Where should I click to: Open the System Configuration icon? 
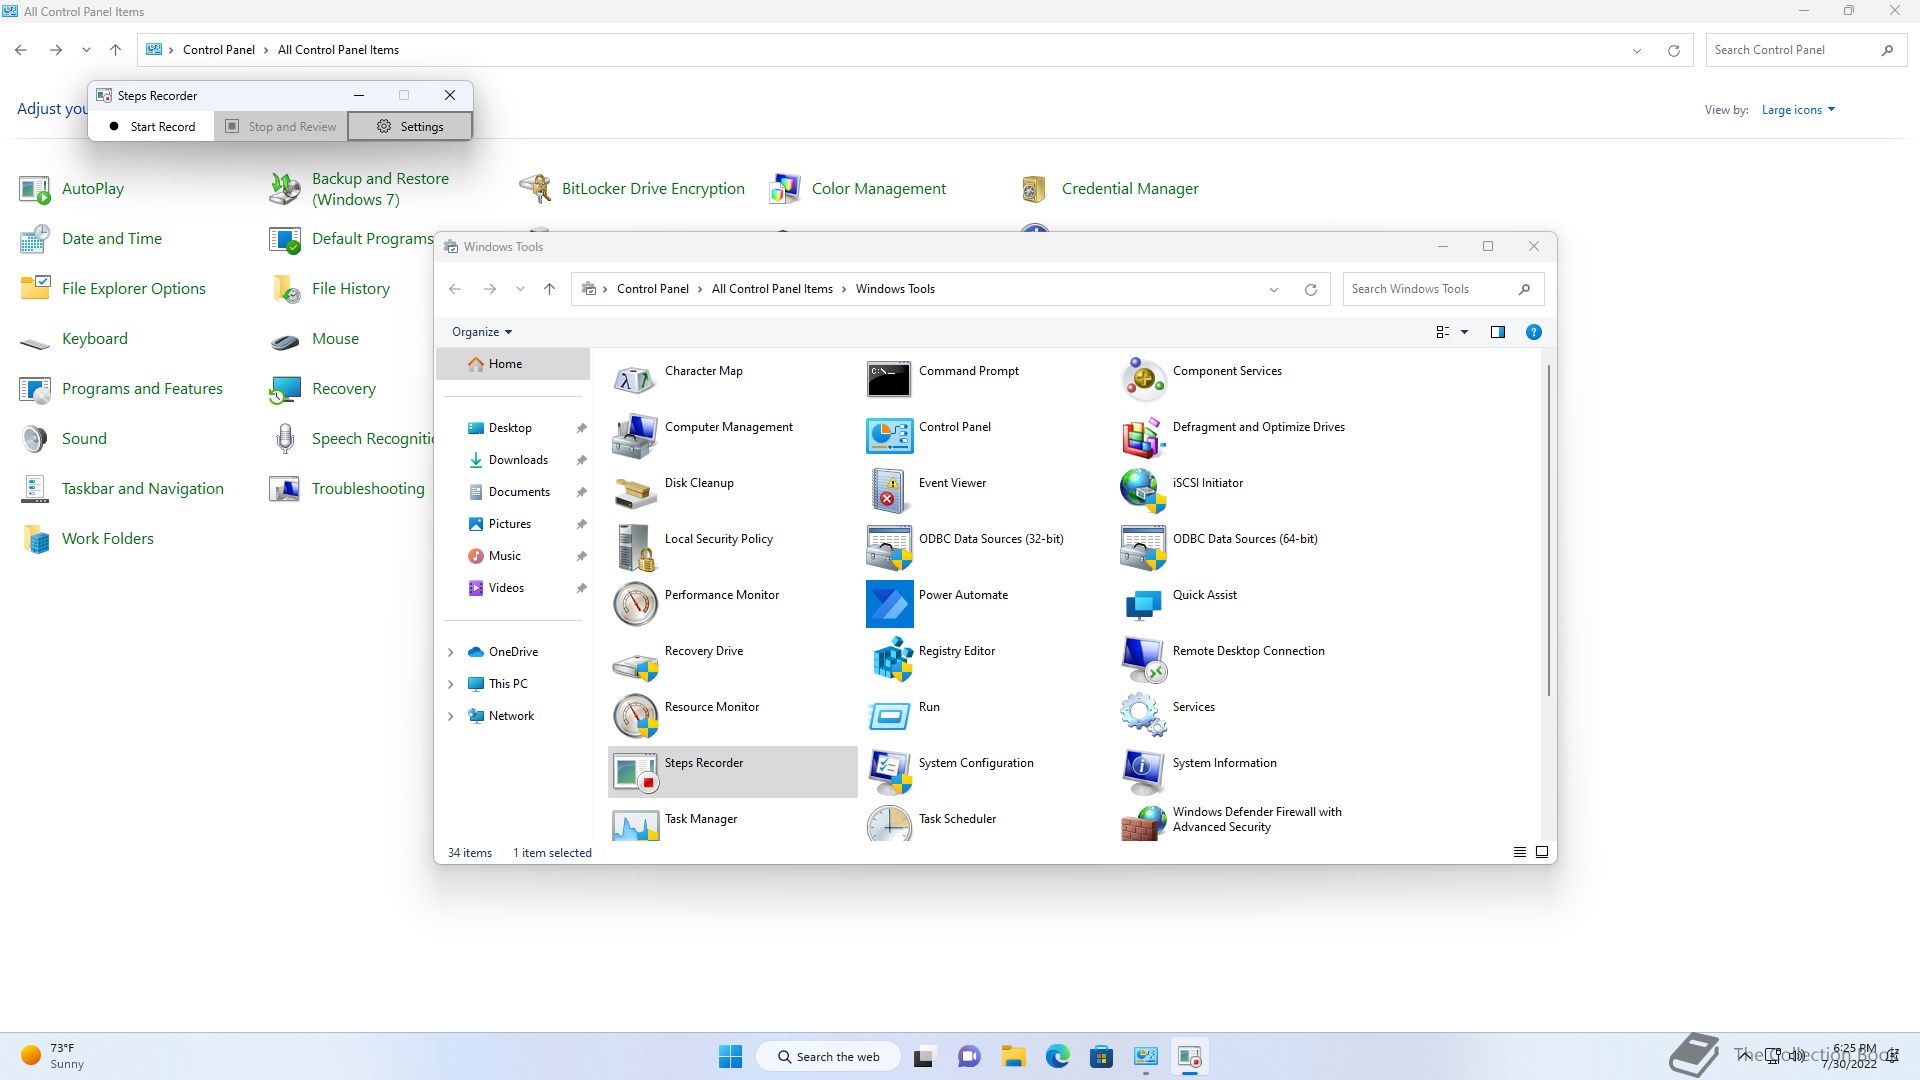889,772
